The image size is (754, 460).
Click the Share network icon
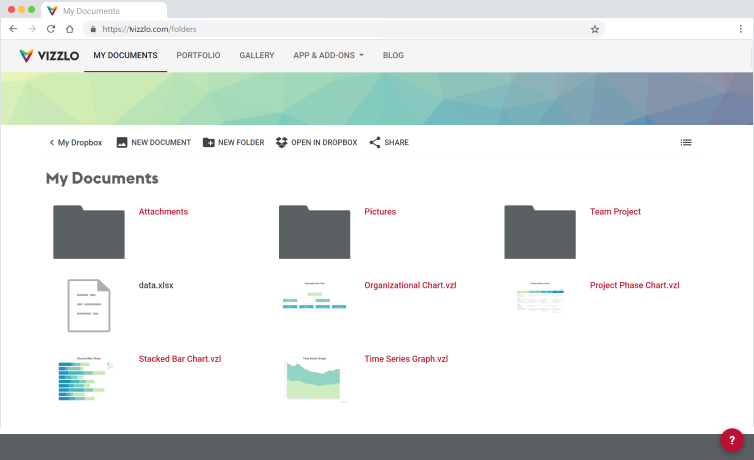(375, 142)
